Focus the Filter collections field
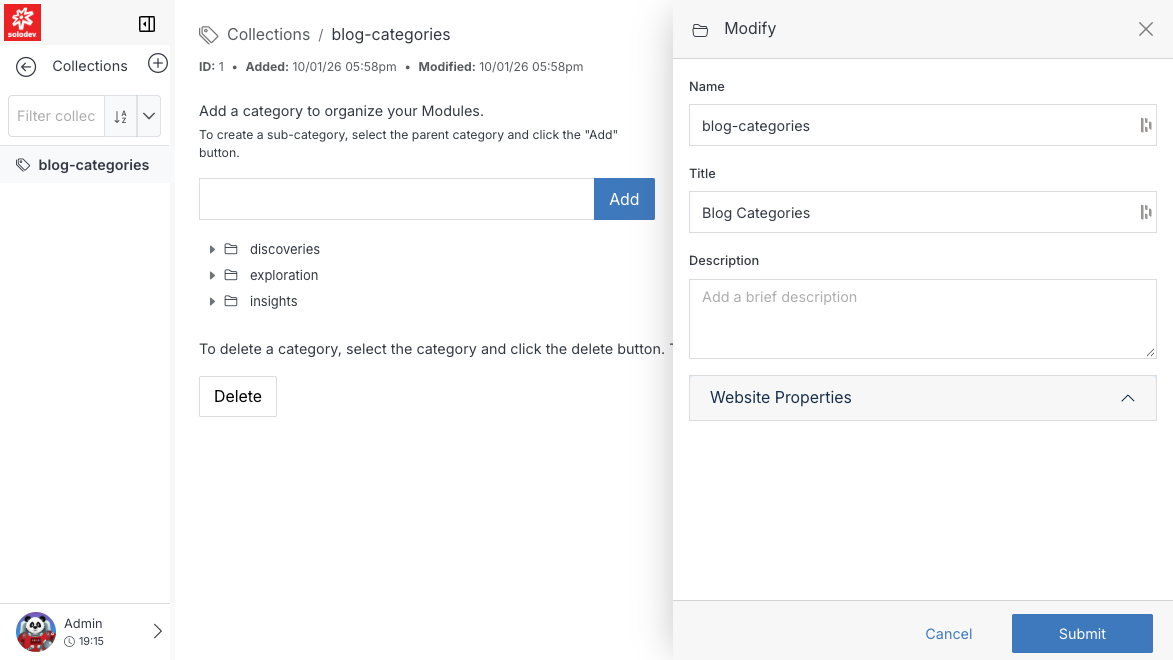1173x660 pixels. click(56, 116)
